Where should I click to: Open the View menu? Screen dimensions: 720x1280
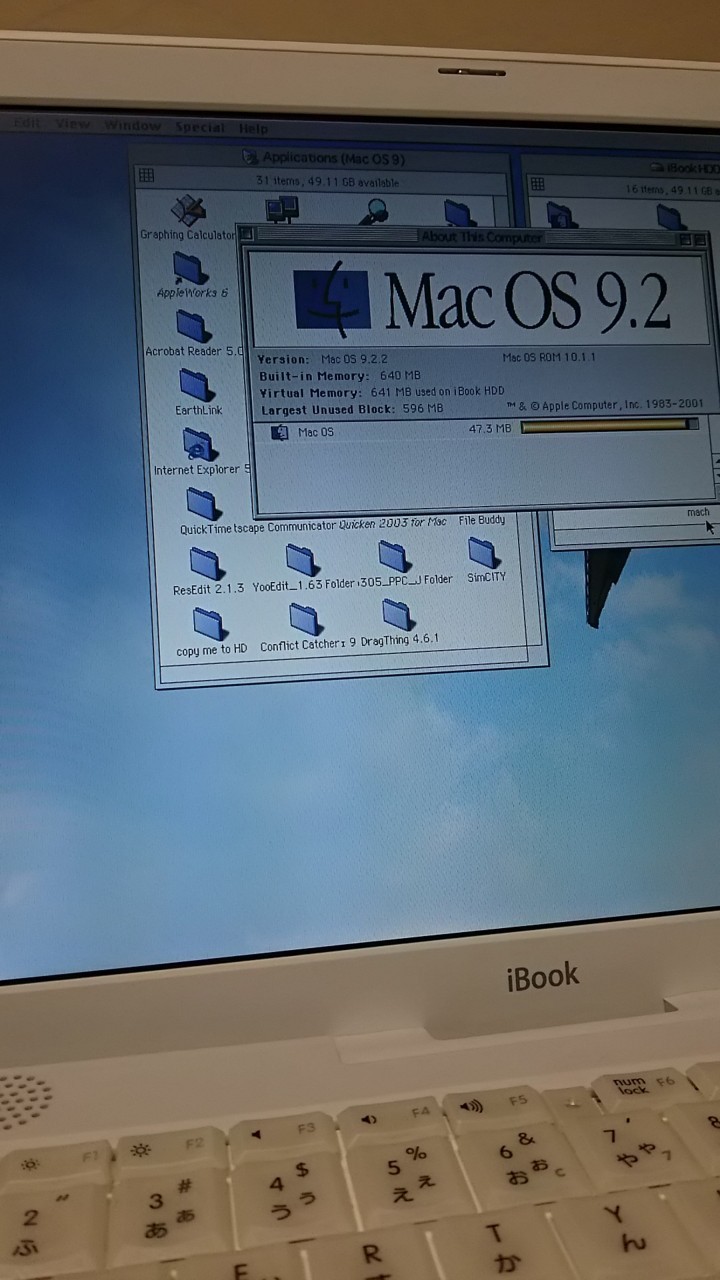[x=73, y=124]
